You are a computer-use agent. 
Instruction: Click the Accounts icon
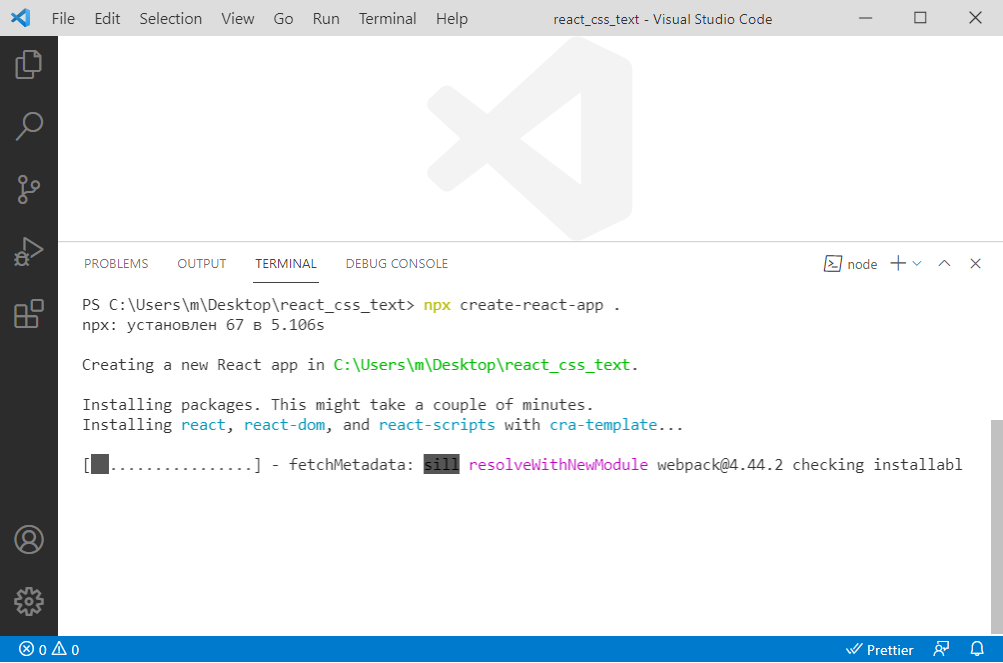click(29, 540)
